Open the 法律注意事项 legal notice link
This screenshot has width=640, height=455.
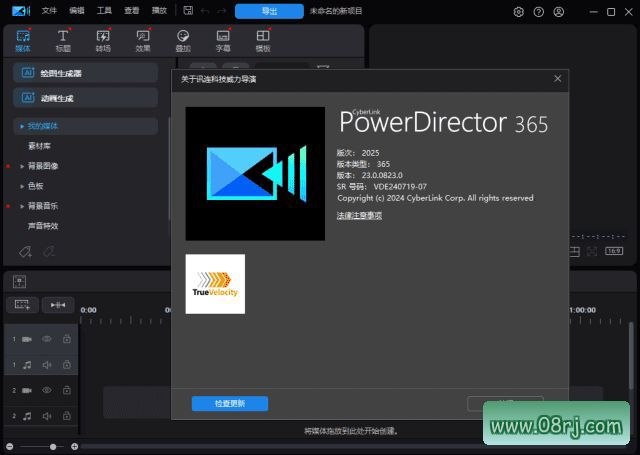[x=359, y=215]
